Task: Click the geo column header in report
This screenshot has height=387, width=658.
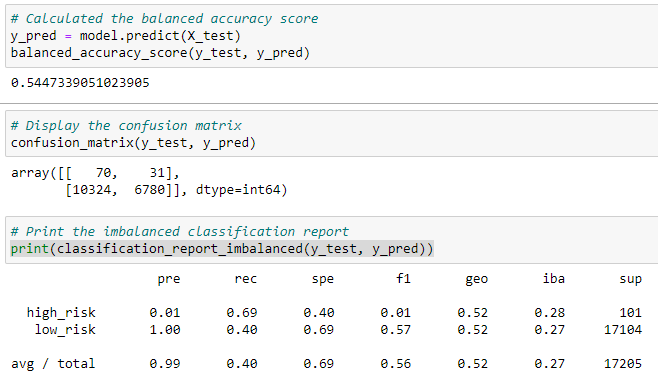Action: point(477,279)
